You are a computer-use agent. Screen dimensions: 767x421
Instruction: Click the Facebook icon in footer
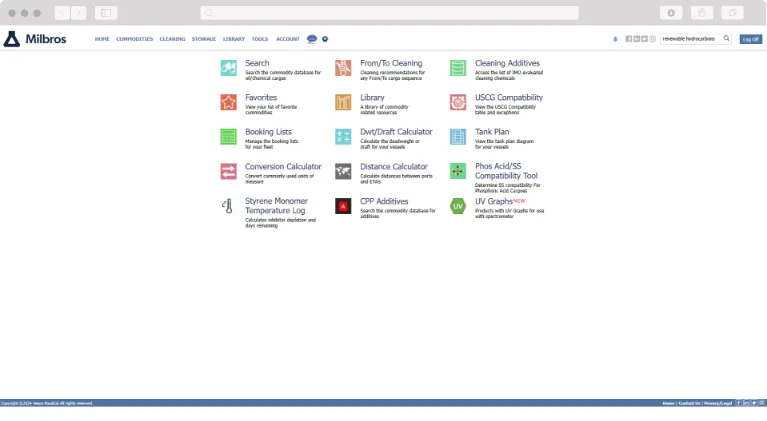pyautogui.click(x=739, y=403)
